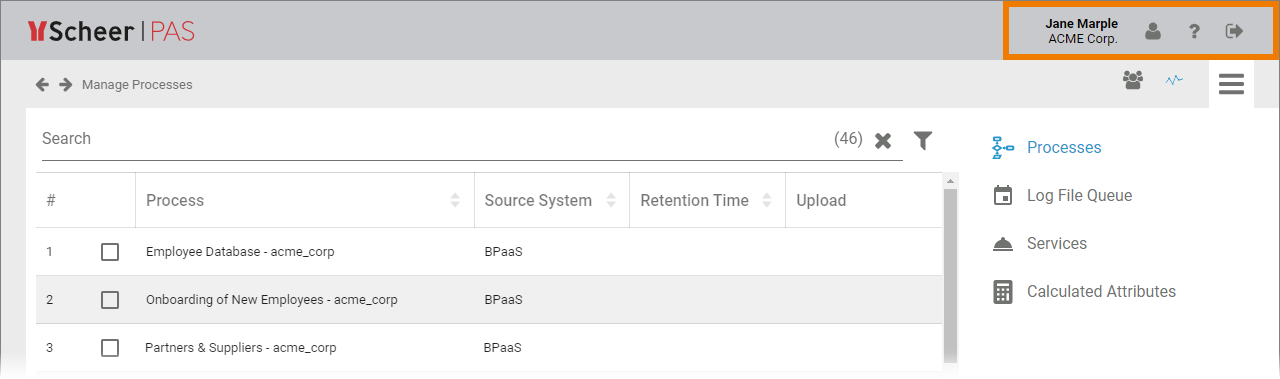
Task: Click the Search input field
Action: click(x=435, y=139)
